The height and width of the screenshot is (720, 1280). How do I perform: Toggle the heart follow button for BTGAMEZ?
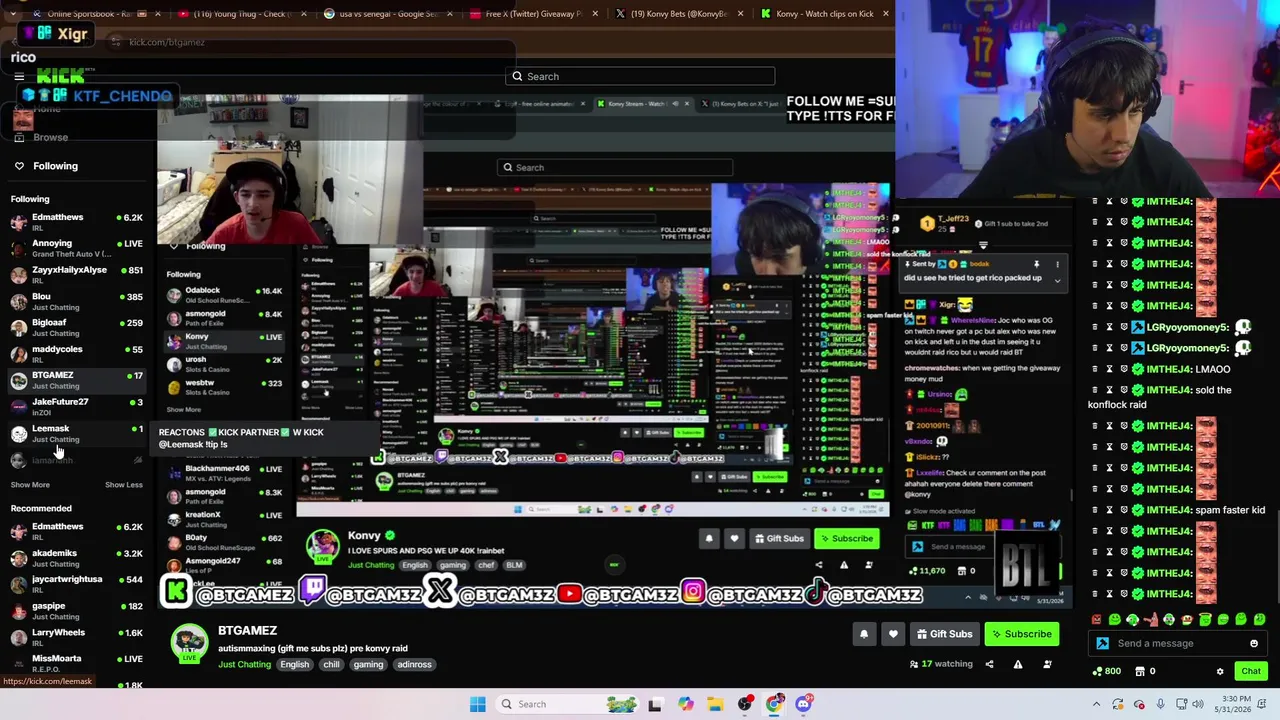click(x=893, y=634)
